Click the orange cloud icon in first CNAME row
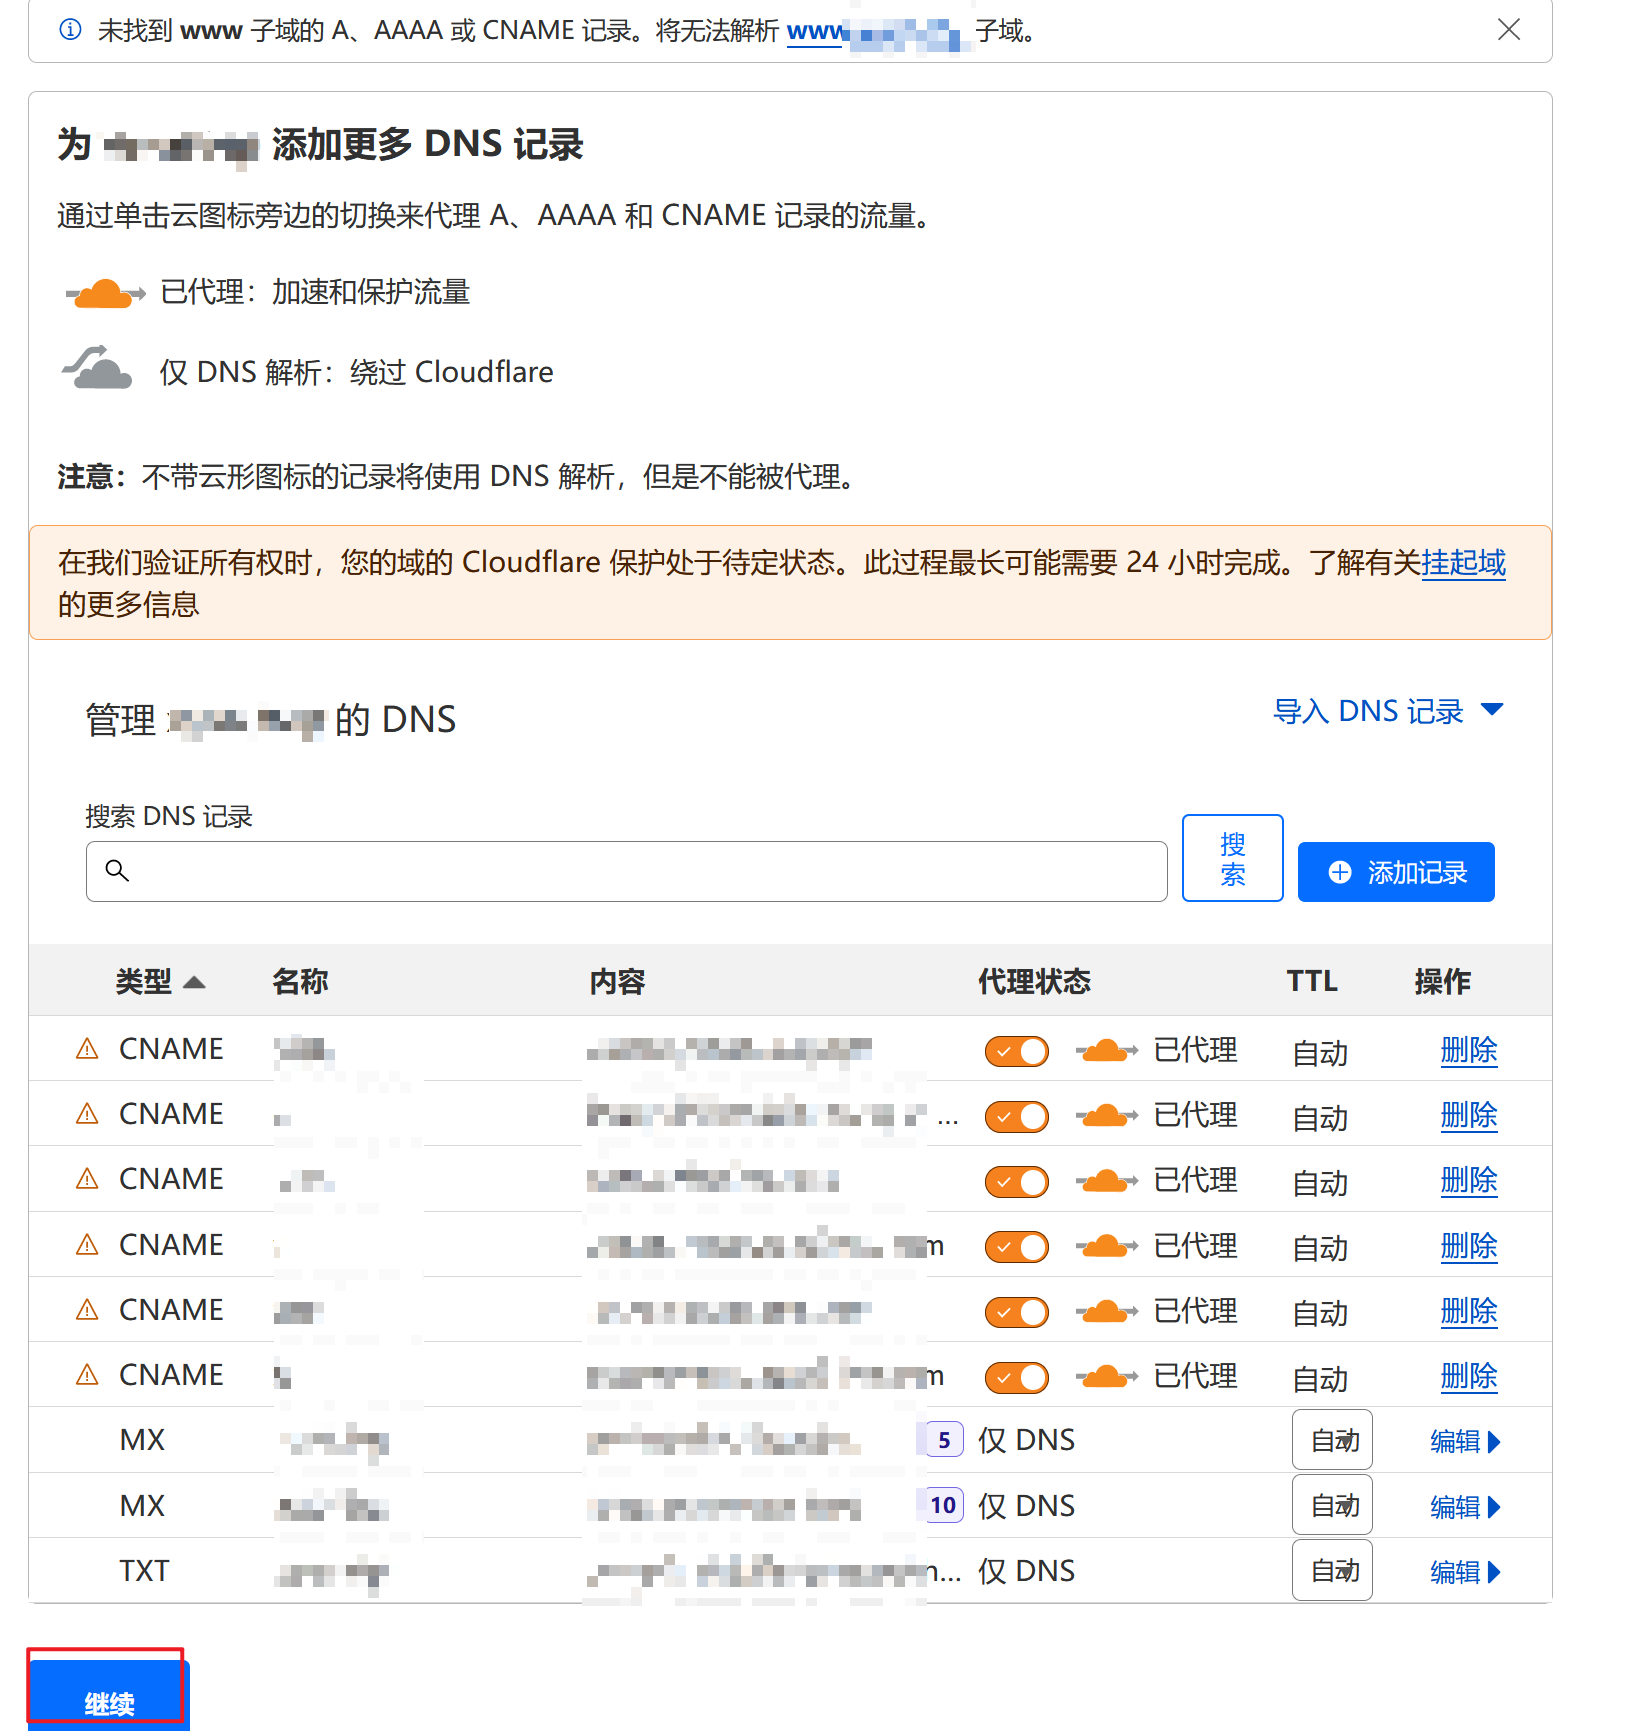 point(1106,1050)
